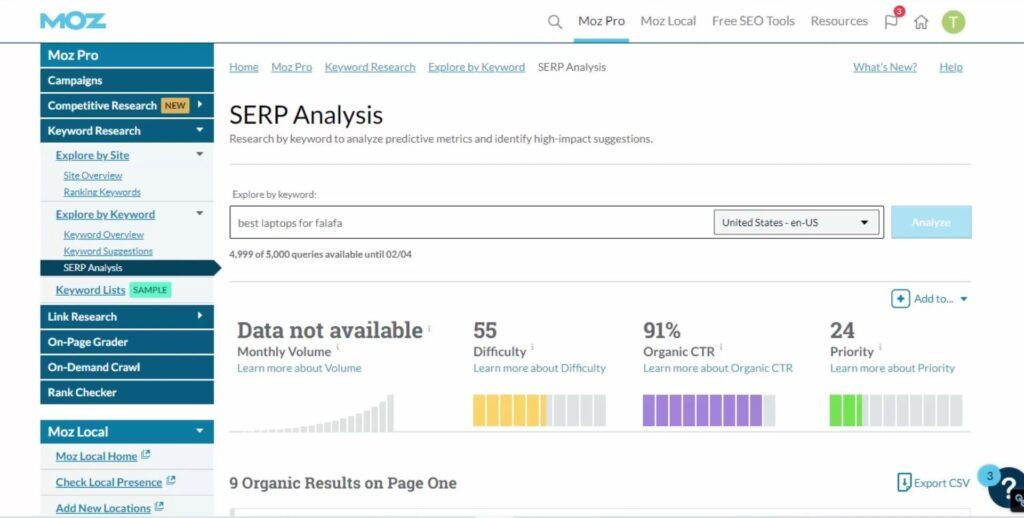Select the Moz Local top tab
The image size is (1024, 518).
pos(668,21)
